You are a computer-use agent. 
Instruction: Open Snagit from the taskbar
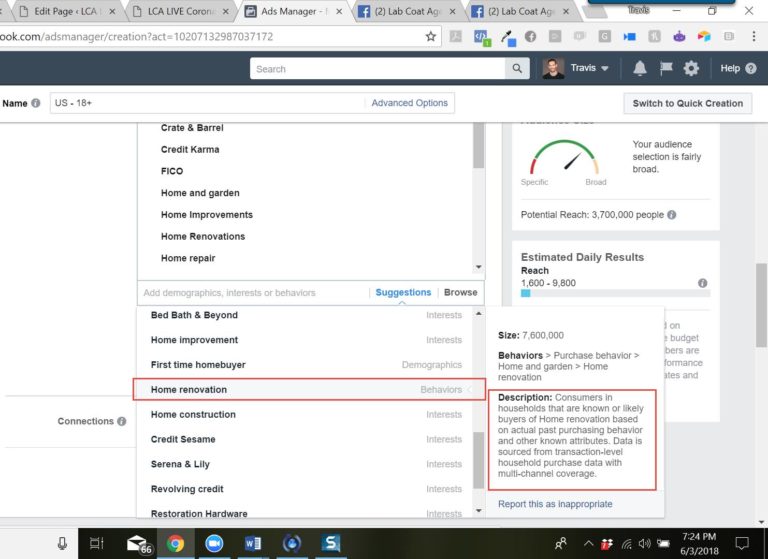[331, 543]
